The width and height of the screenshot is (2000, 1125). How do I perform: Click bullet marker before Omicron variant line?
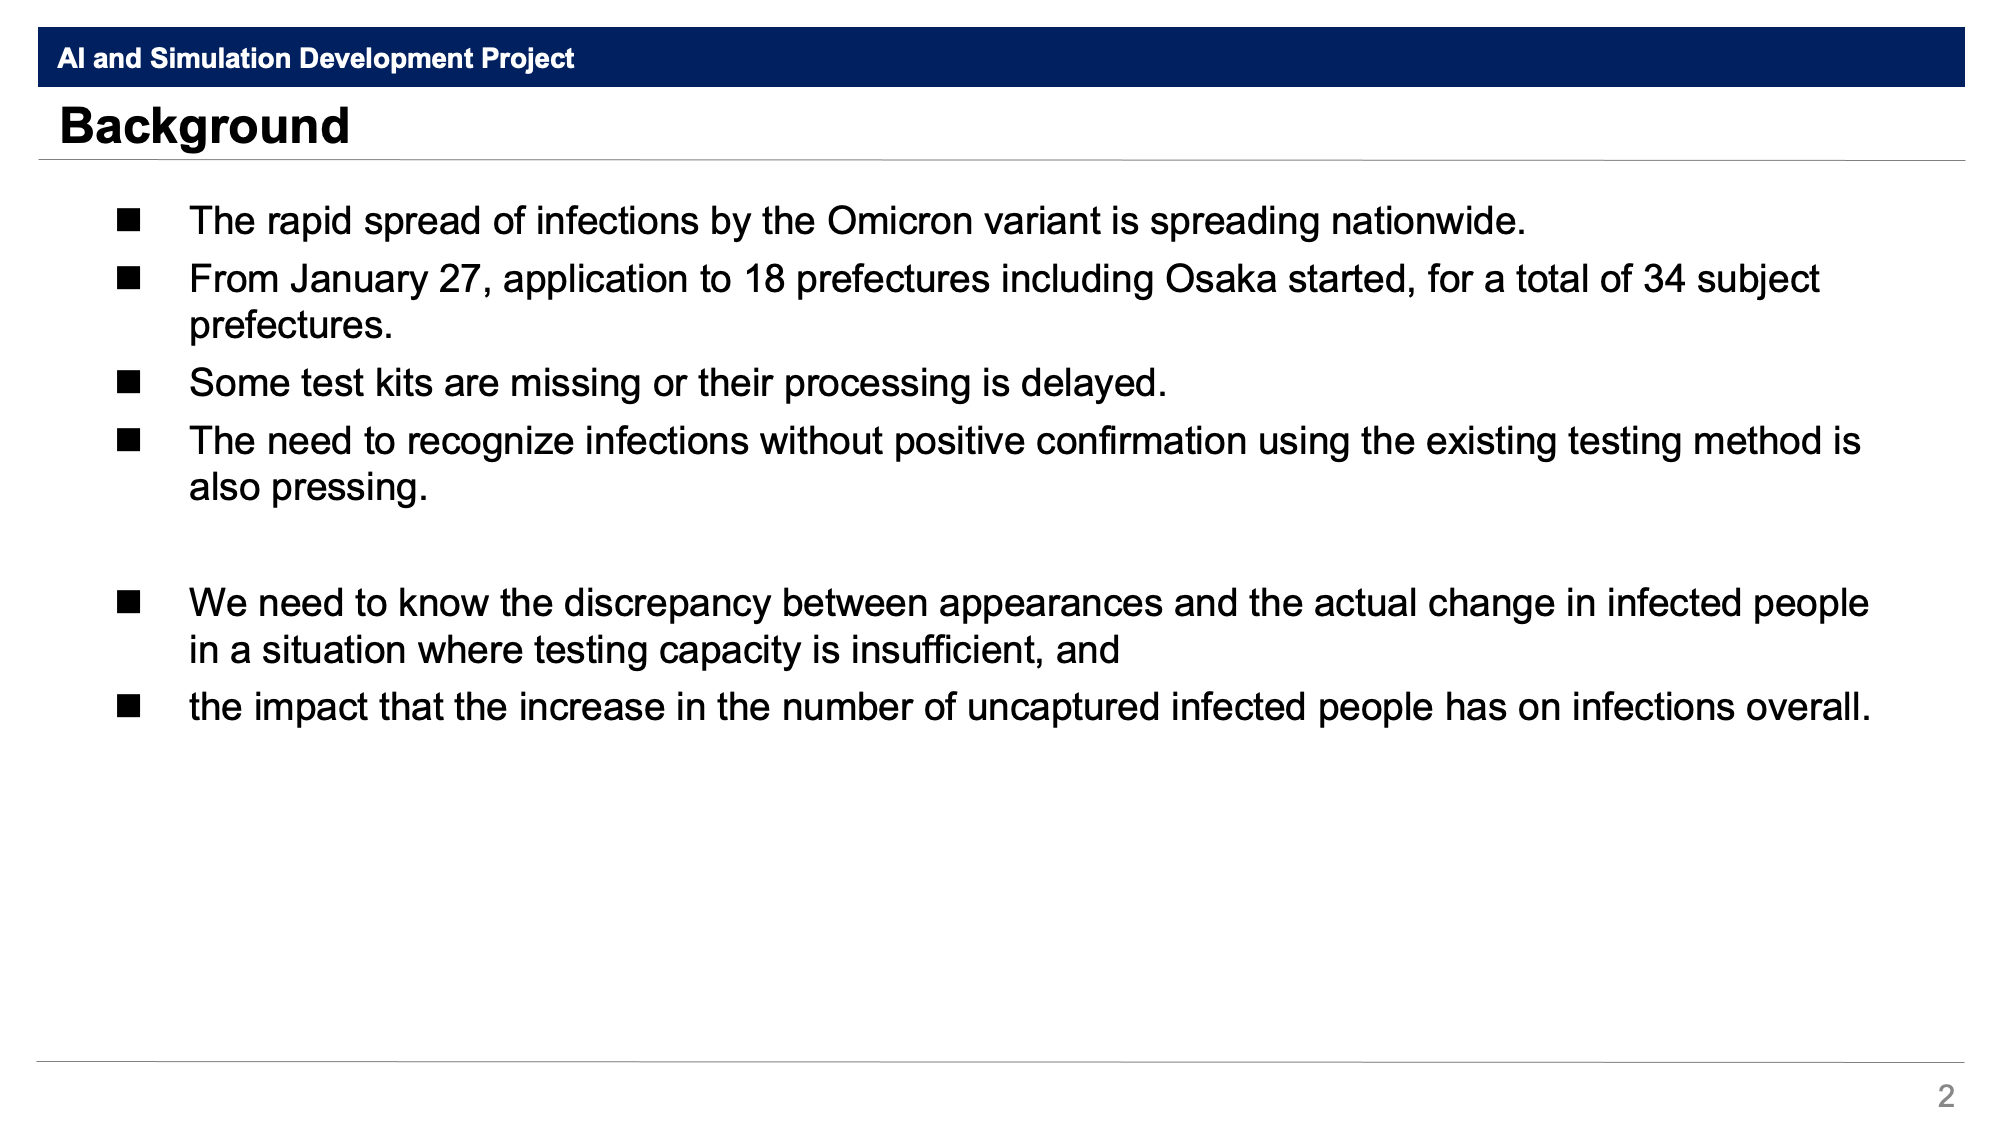tap(128, 220)
